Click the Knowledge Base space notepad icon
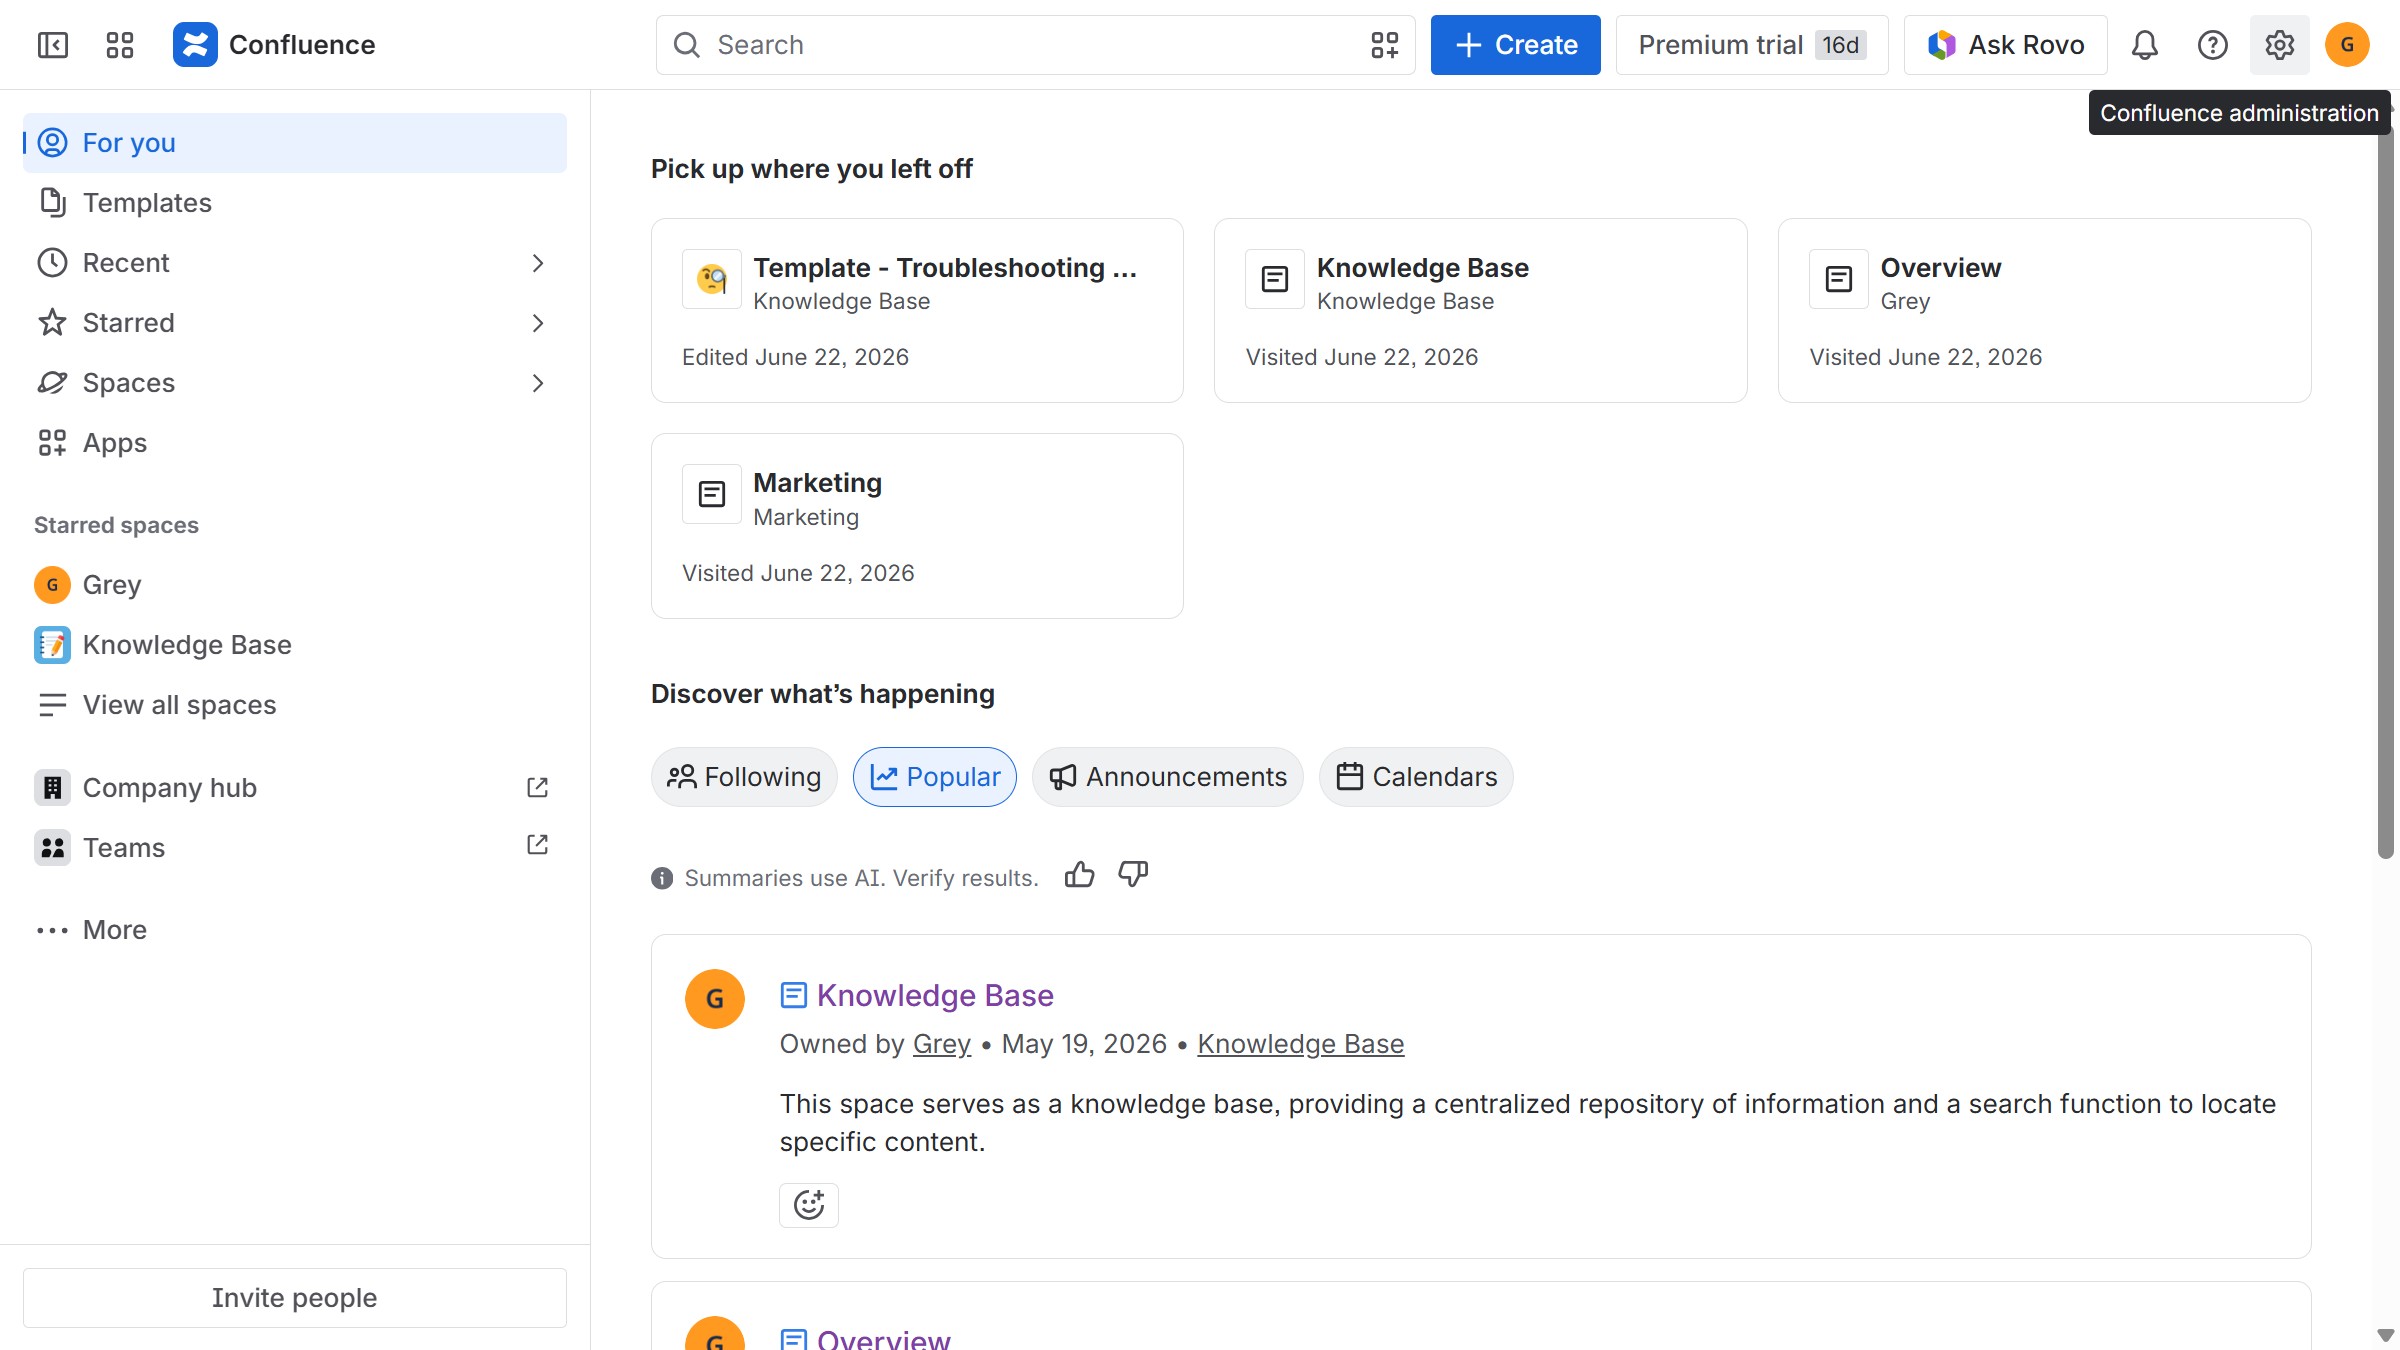The width and height of the screenshot is (2400, 1350). point(52,645)
